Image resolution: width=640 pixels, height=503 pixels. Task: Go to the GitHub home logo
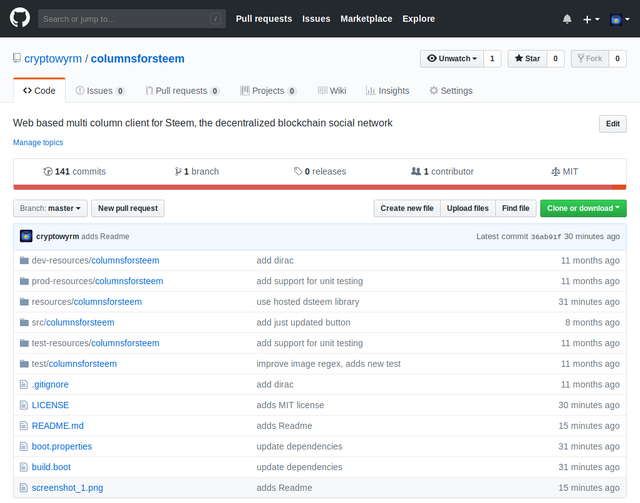20,18
